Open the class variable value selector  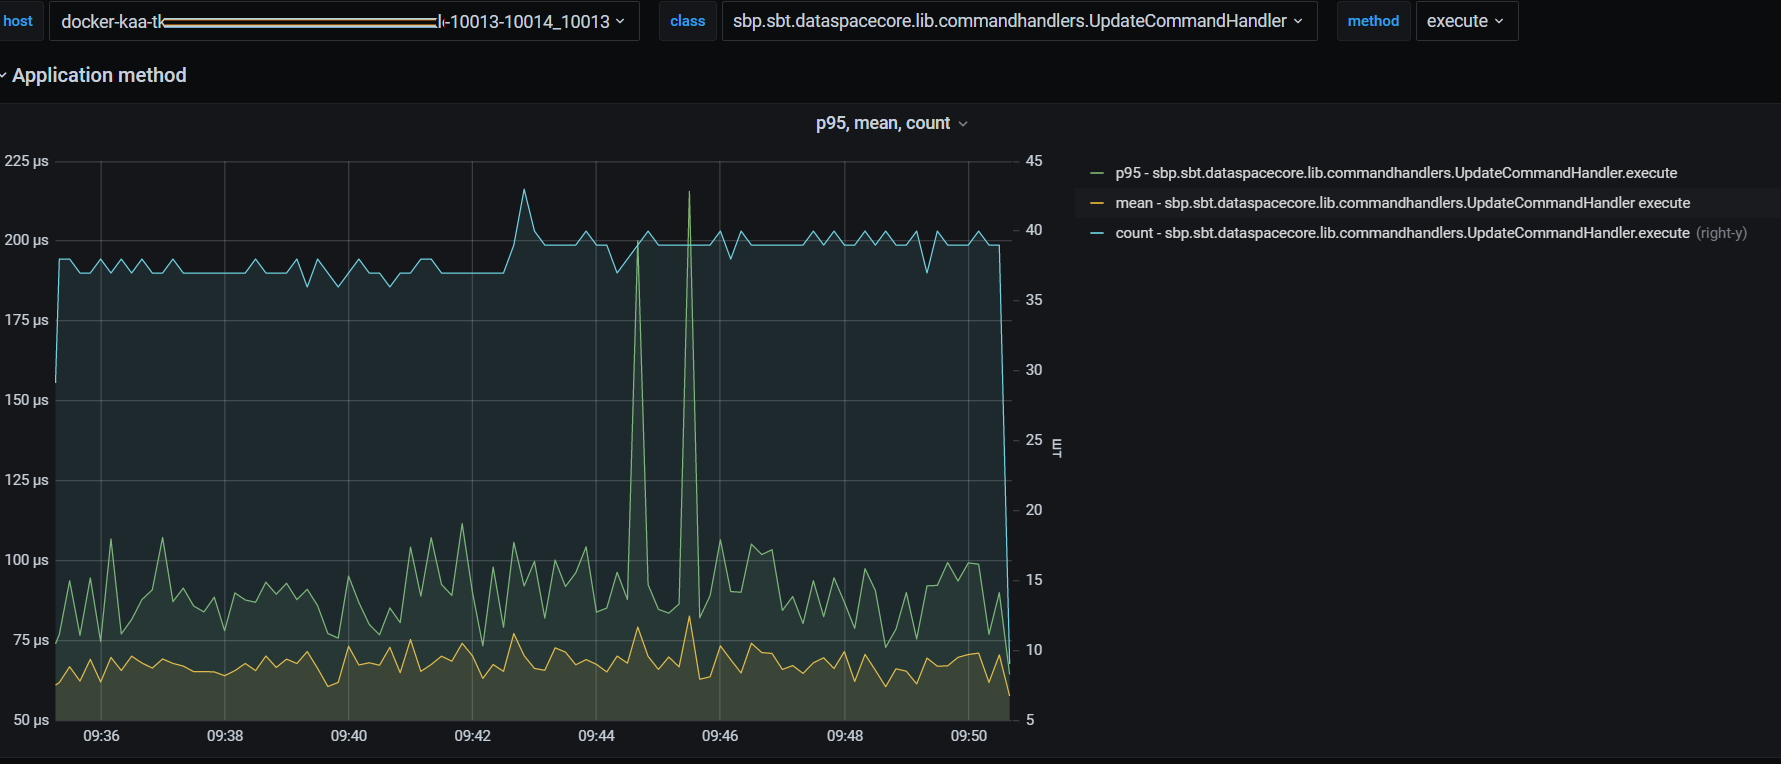1010,21
